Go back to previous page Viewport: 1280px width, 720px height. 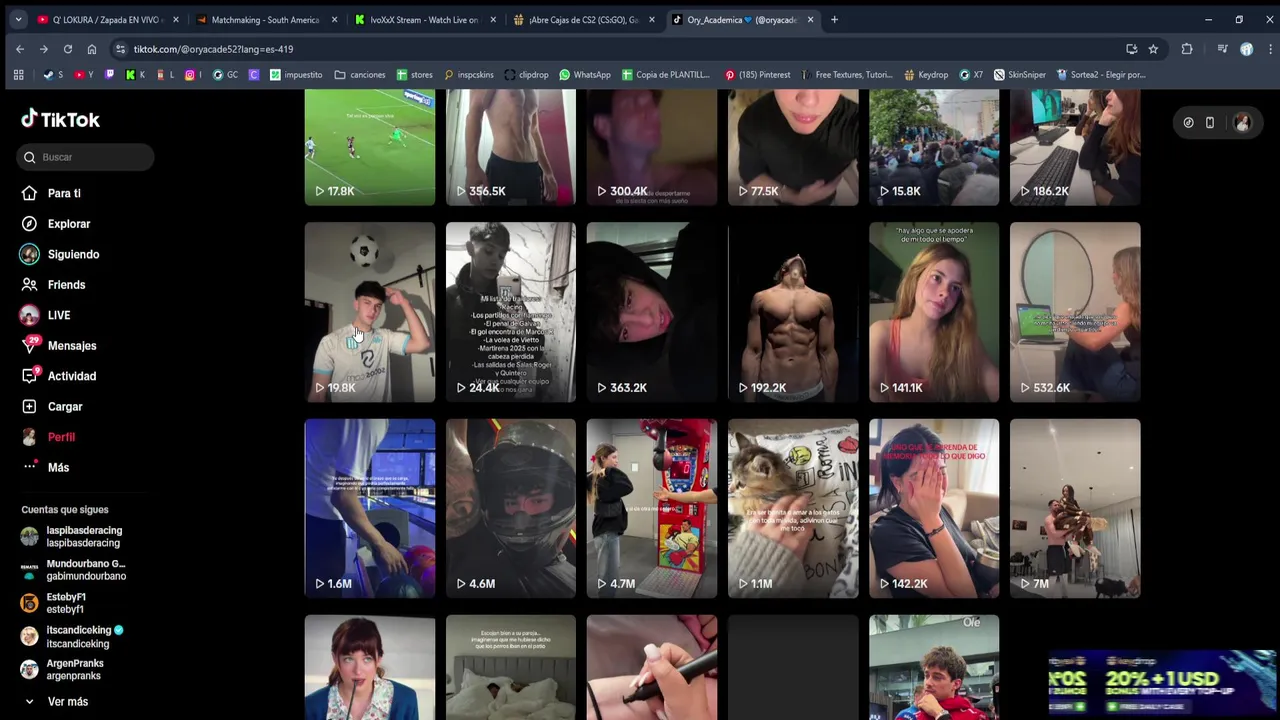click(x=20, y=49)
